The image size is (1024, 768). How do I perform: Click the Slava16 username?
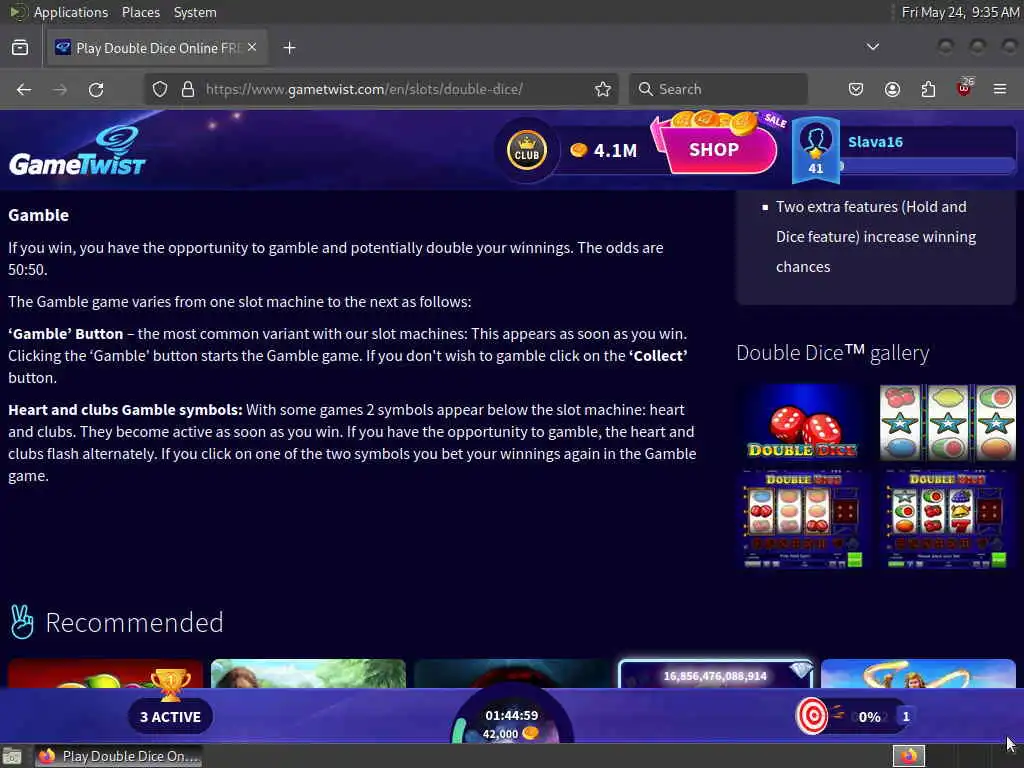coord(875,142)
